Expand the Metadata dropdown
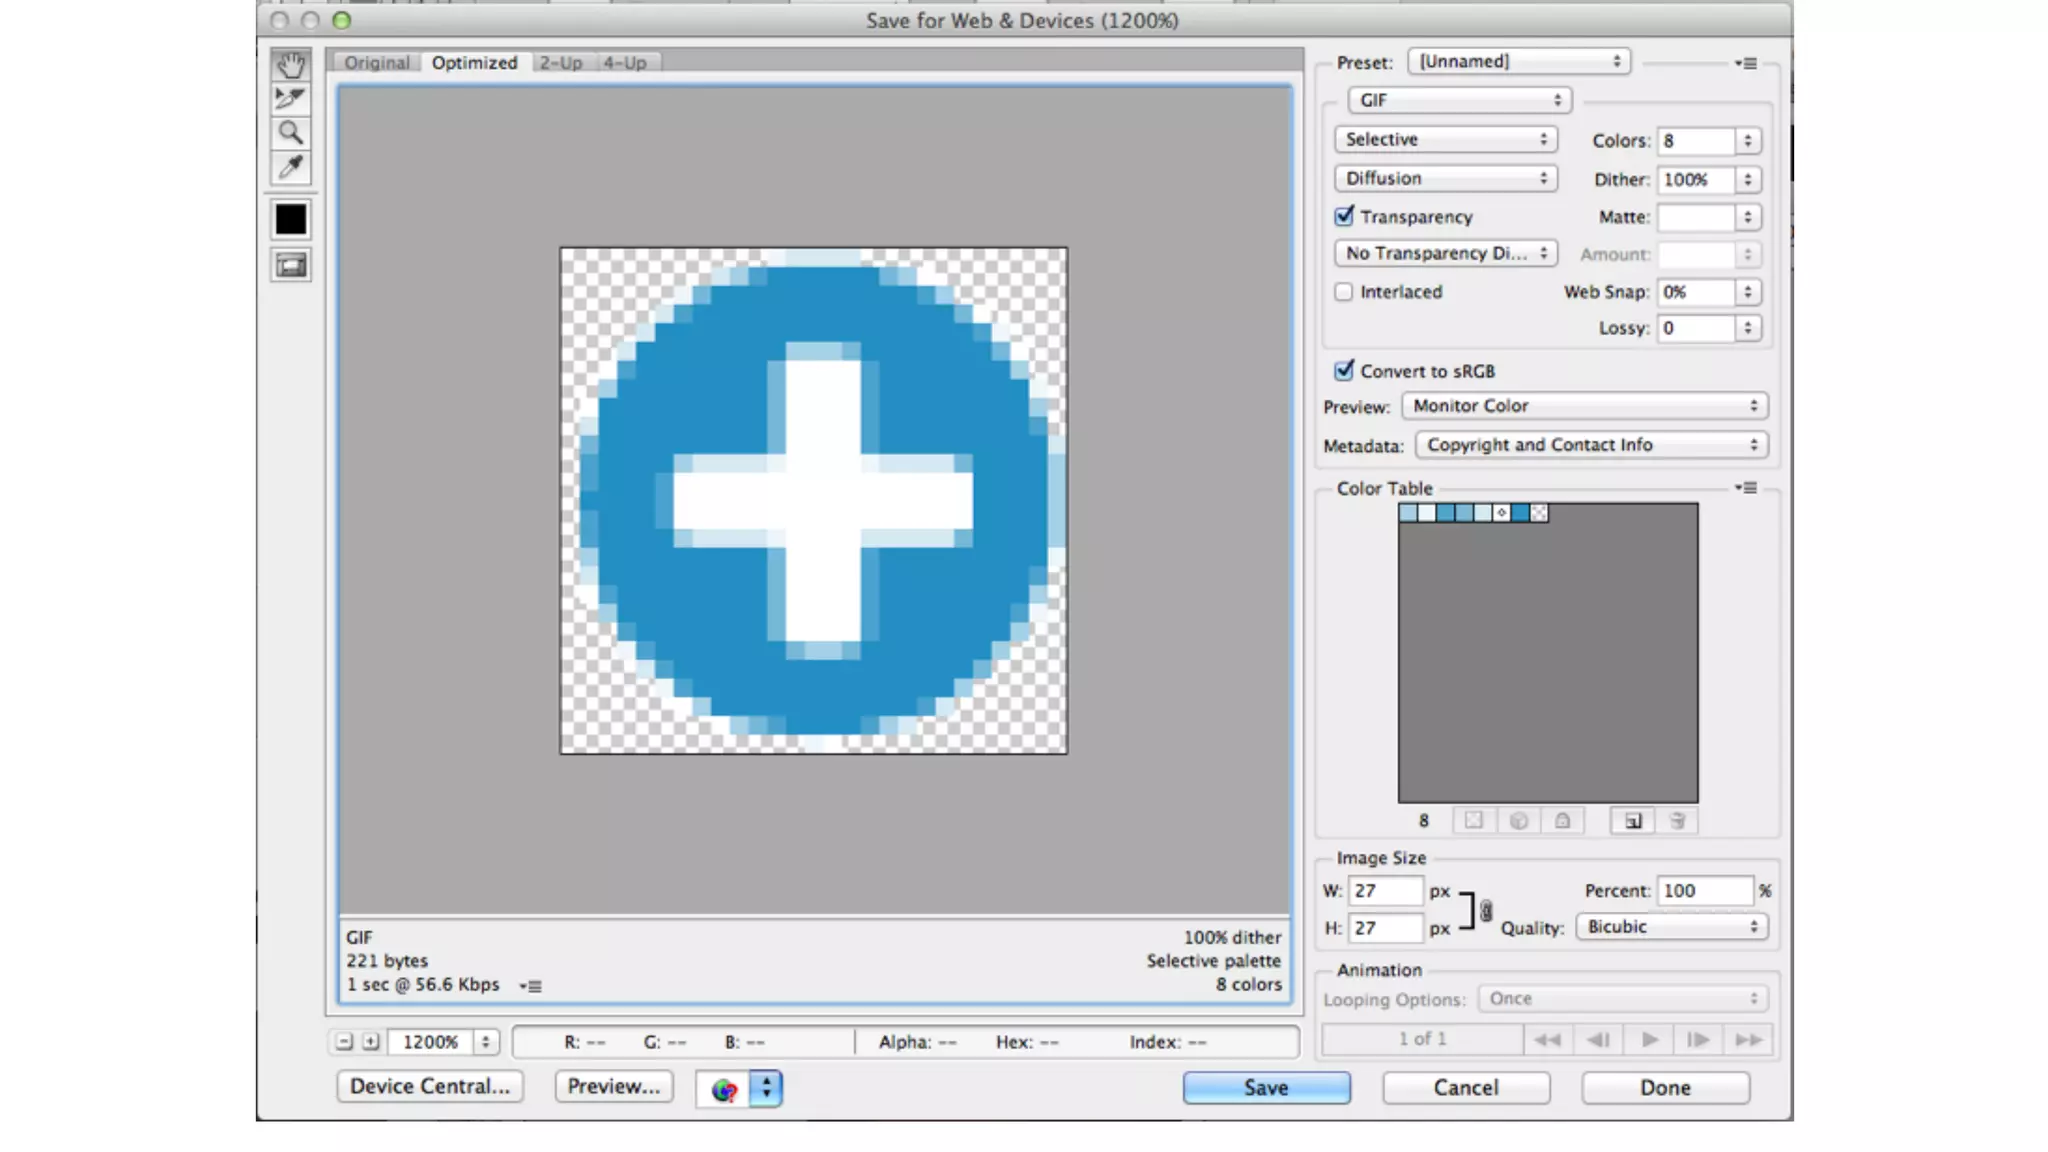Screen dimensions: 2048x1152 tap(1590, 445)
